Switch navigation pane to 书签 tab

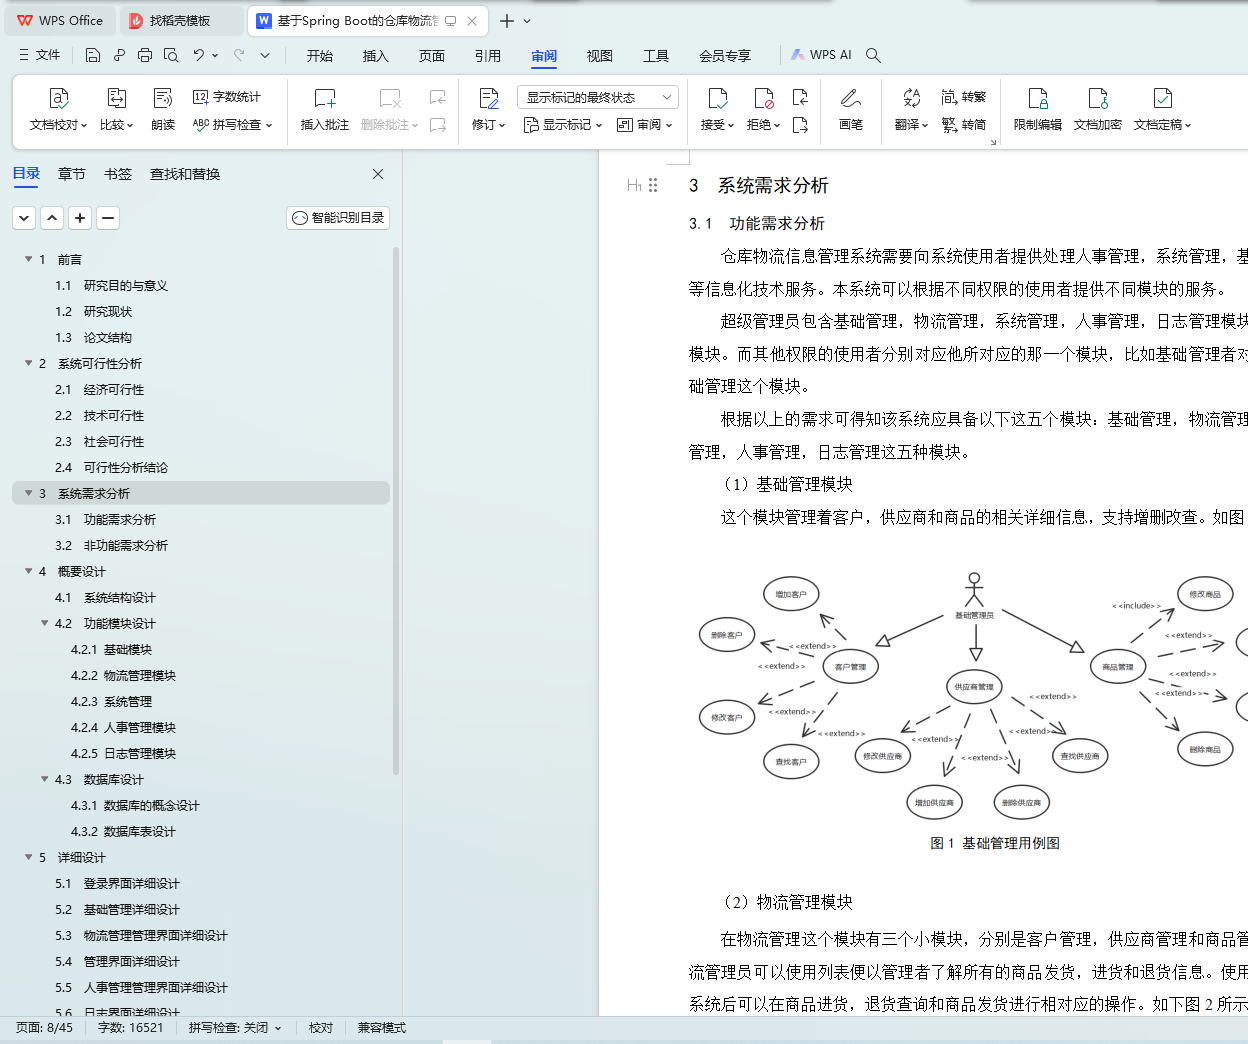(x=118, y=174)
